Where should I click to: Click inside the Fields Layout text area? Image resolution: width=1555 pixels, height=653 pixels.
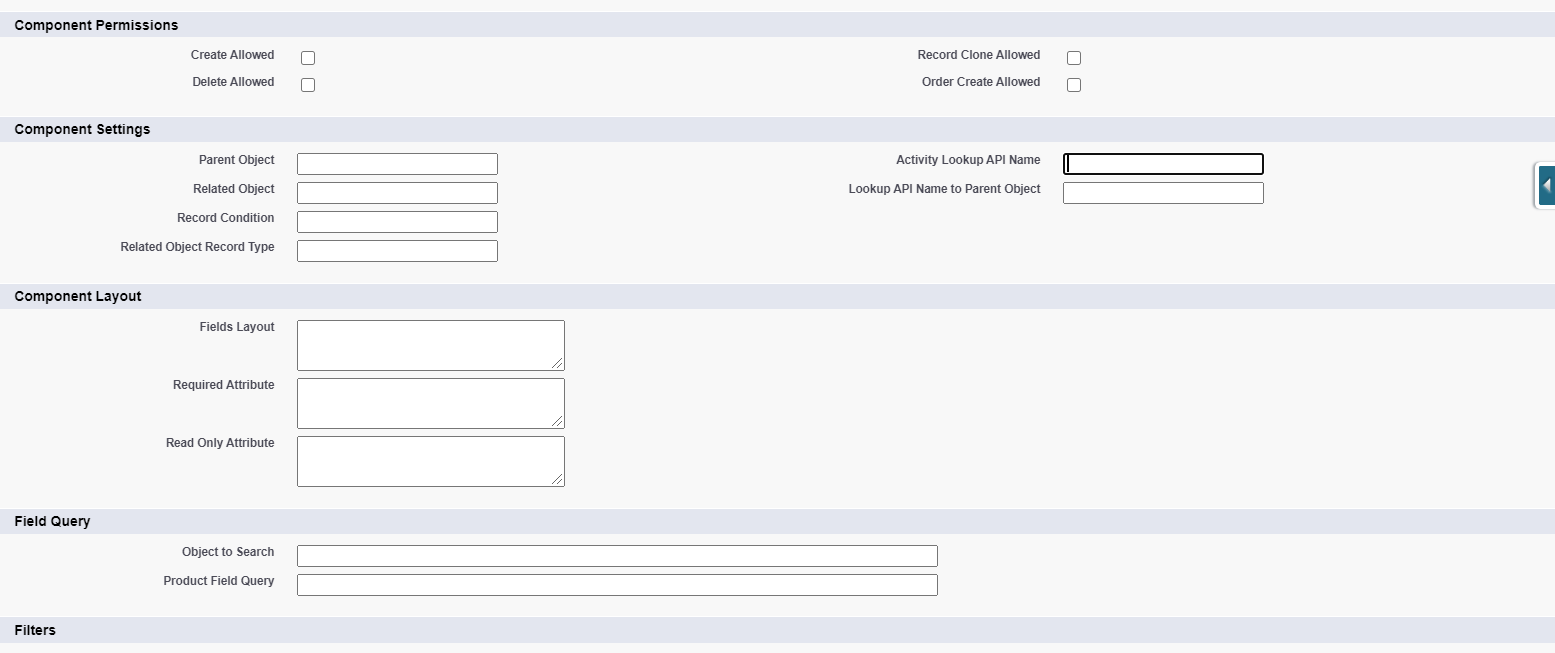tap(430, 345)
